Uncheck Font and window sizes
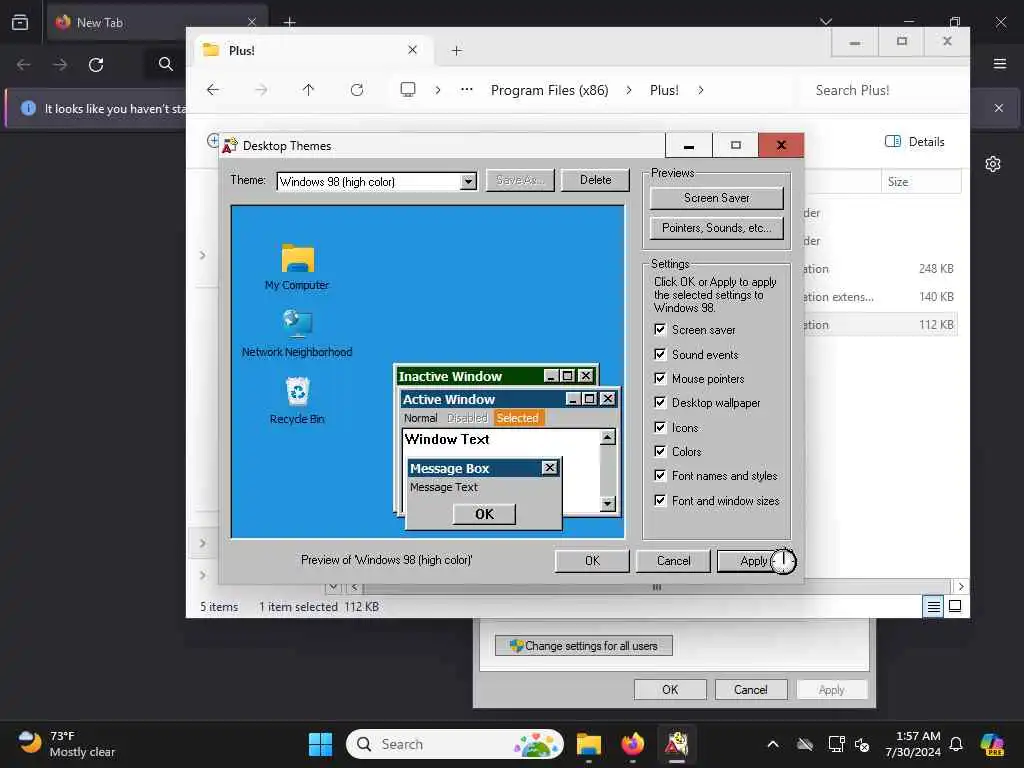 coord(660,500)
